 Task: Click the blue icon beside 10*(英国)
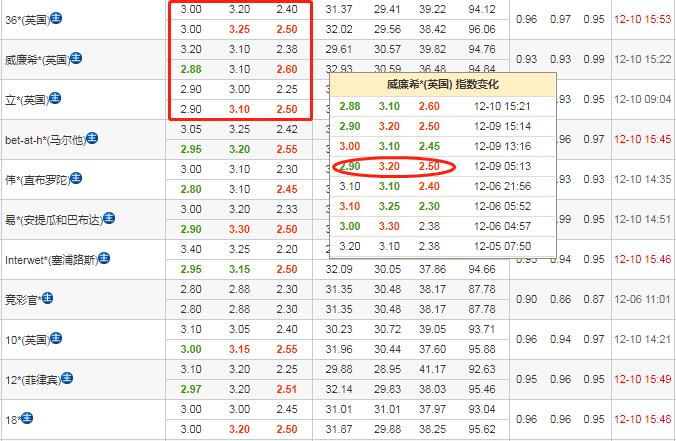tap(56, 338)
